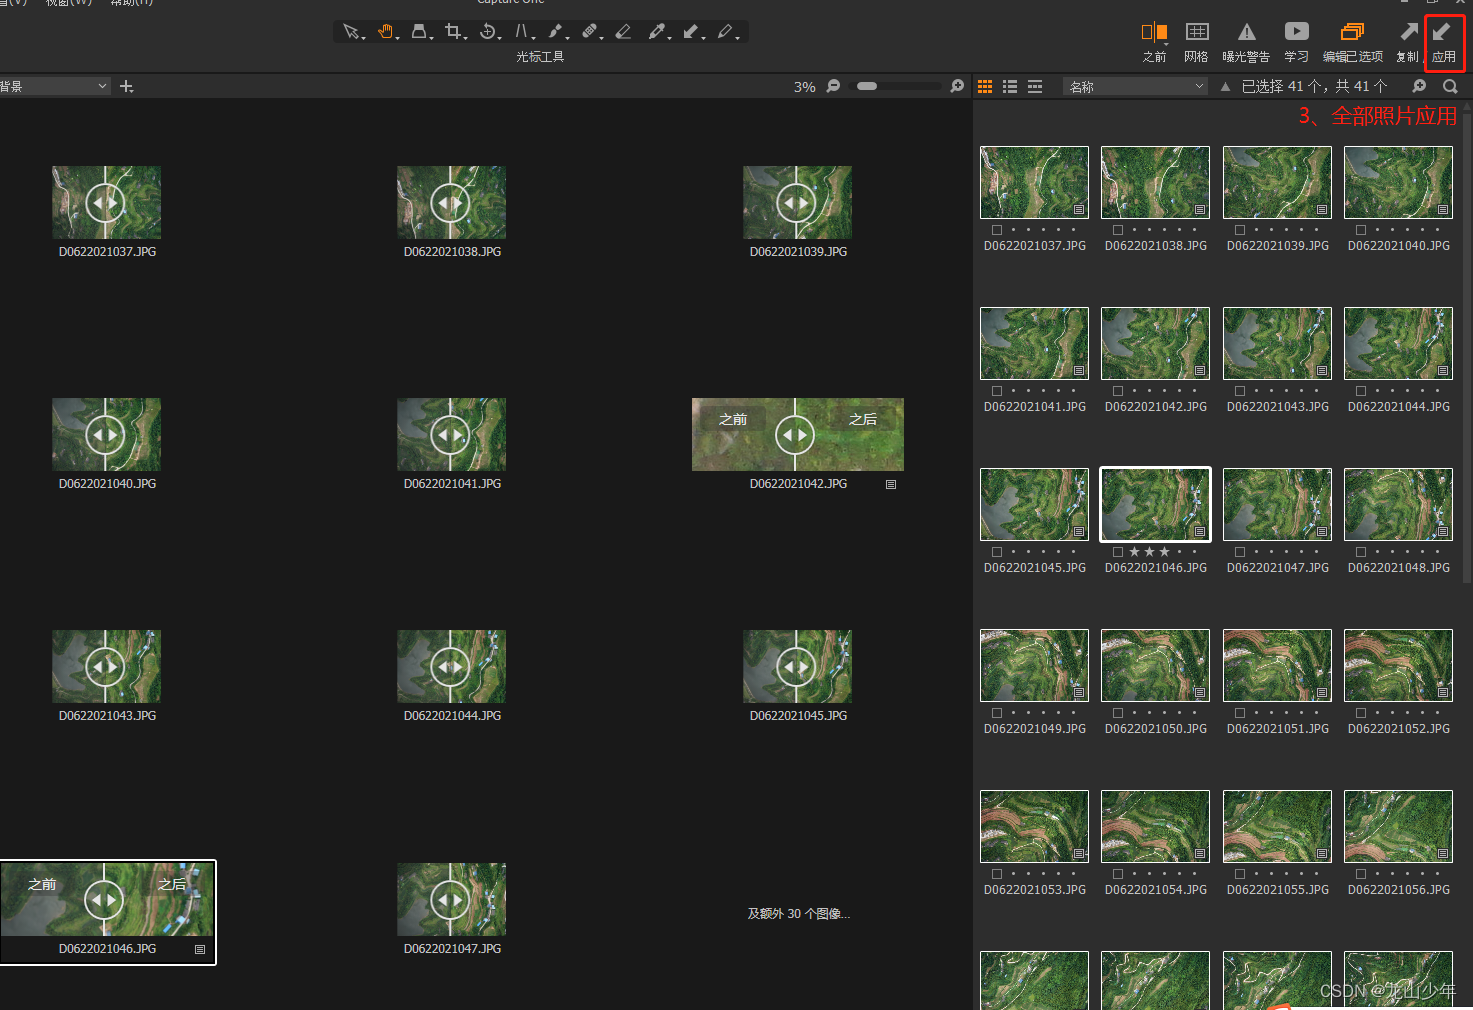Select the D0622021050.JPG browser thumbnail
Viewport: 1473px width, 1010px height.
tap(1155, 665)
